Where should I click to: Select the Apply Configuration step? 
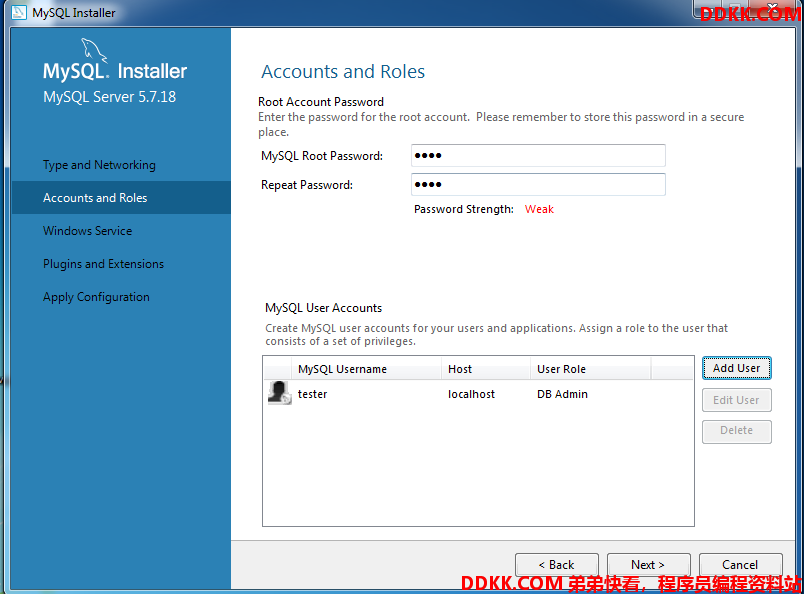point(96,297)
